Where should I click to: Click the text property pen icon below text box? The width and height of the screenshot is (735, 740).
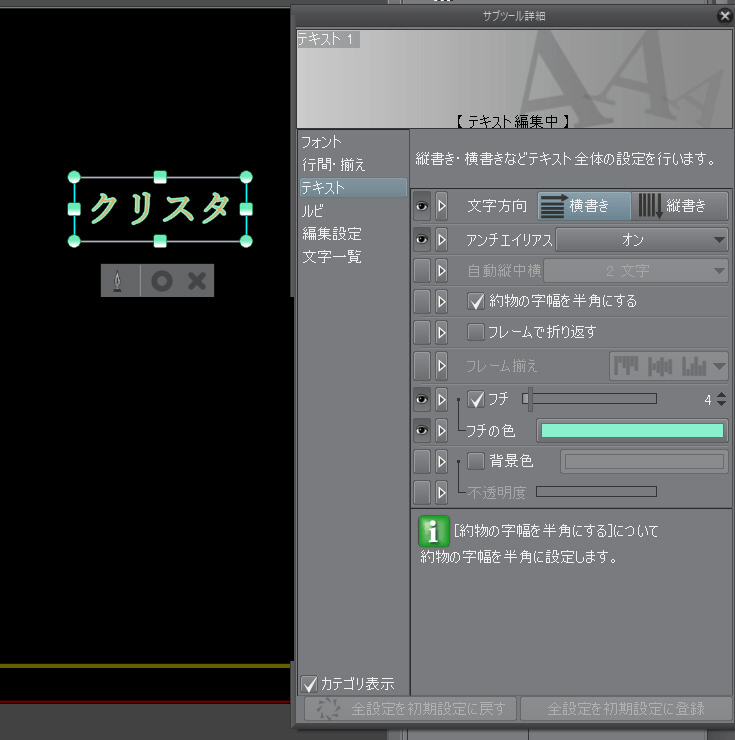click(x=119, y=281)
